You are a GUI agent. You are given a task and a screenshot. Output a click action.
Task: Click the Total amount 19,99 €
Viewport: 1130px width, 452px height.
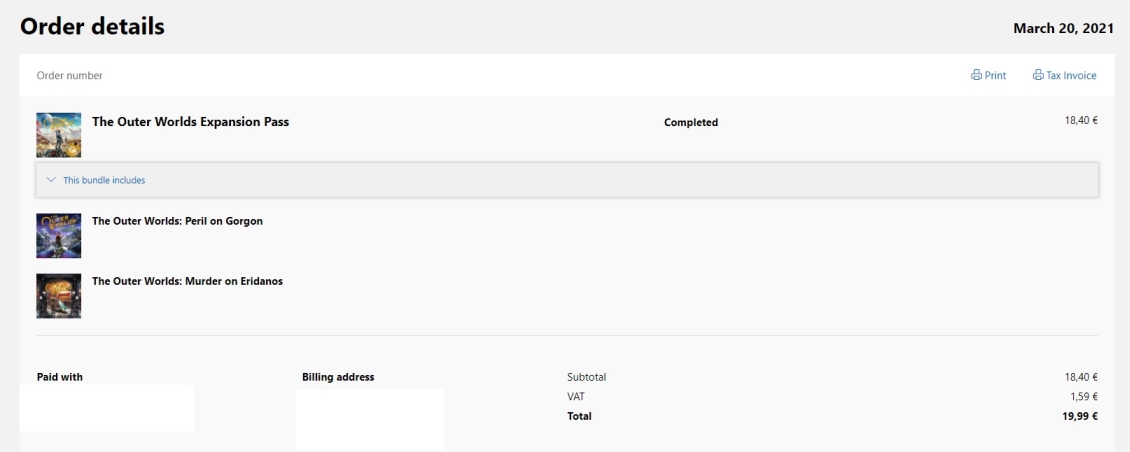[x=1081, y=416]
